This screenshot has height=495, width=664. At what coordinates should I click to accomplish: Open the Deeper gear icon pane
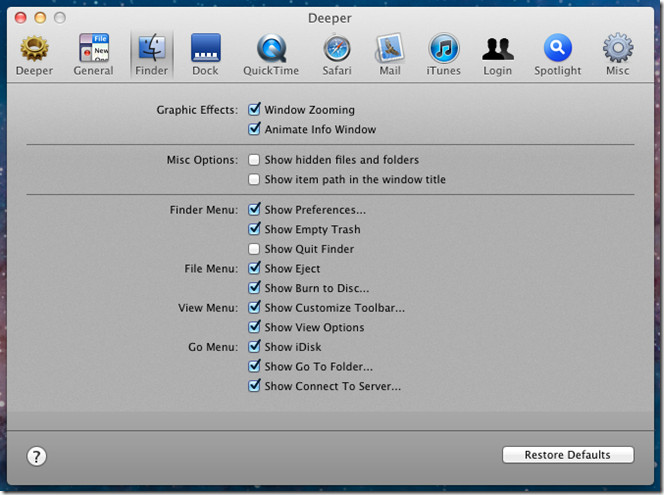coord(34,55)
